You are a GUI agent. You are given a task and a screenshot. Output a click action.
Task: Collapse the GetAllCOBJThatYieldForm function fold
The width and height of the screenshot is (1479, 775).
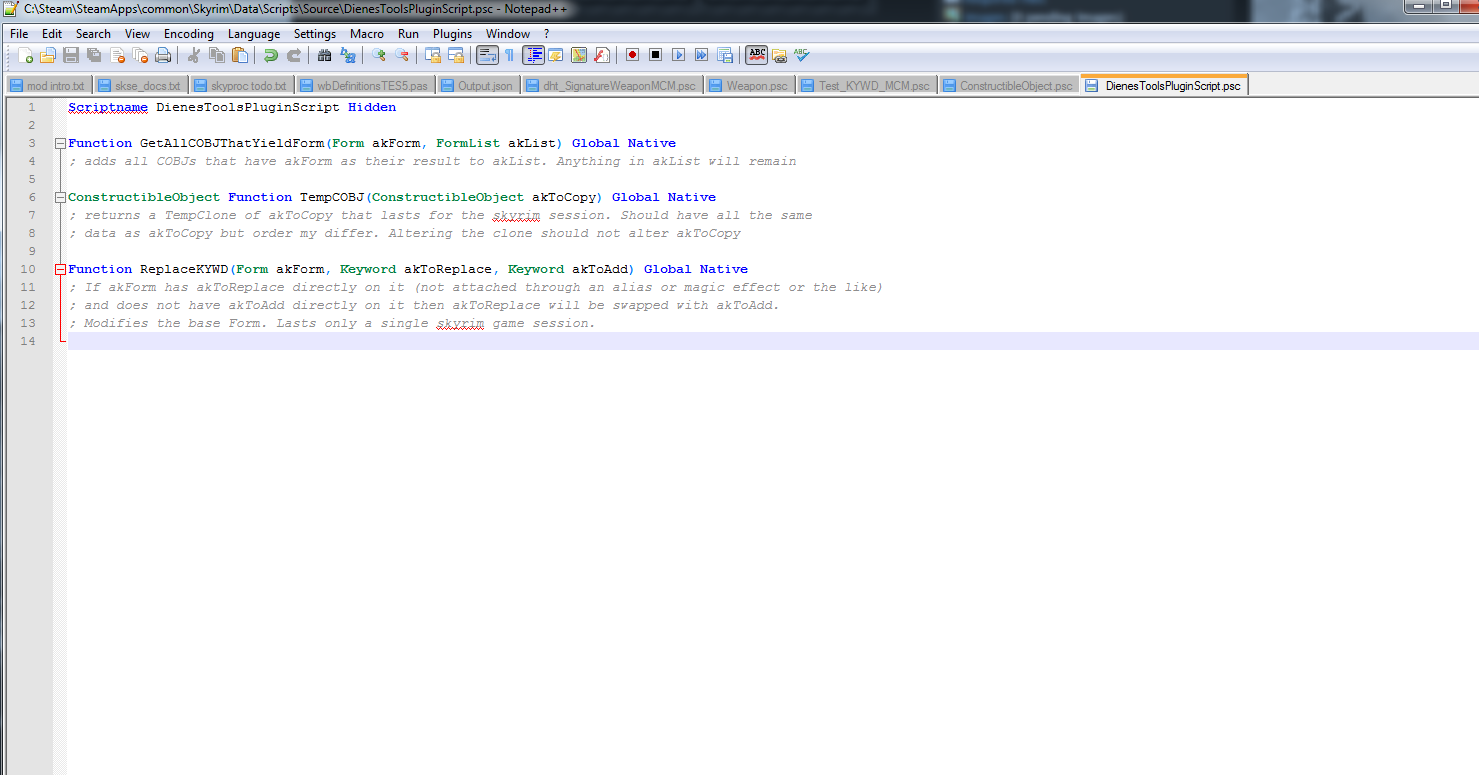tap(60, 143)
